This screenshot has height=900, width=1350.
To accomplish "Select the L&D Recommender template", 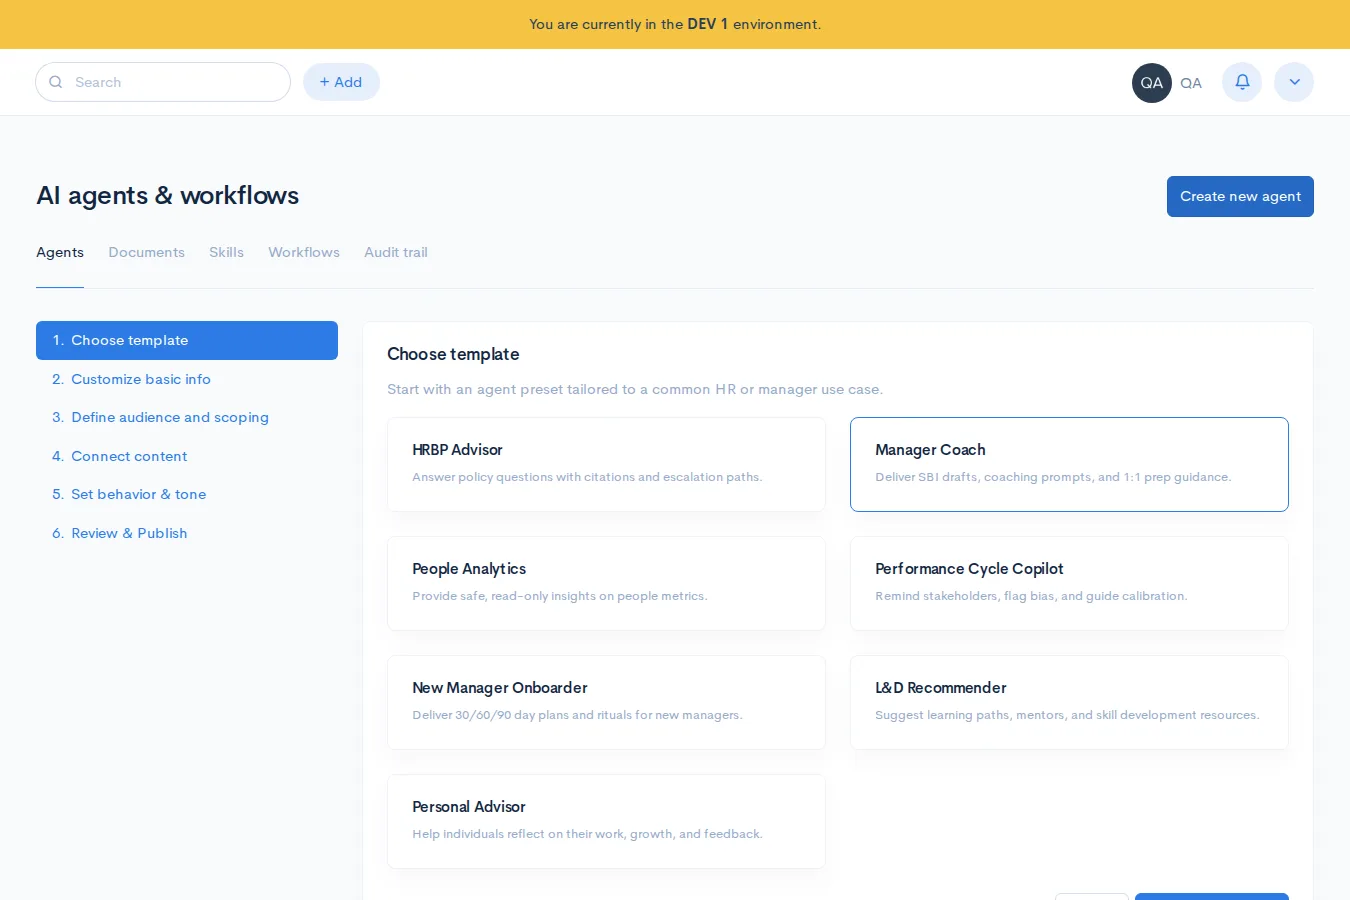I will 1069,702.
